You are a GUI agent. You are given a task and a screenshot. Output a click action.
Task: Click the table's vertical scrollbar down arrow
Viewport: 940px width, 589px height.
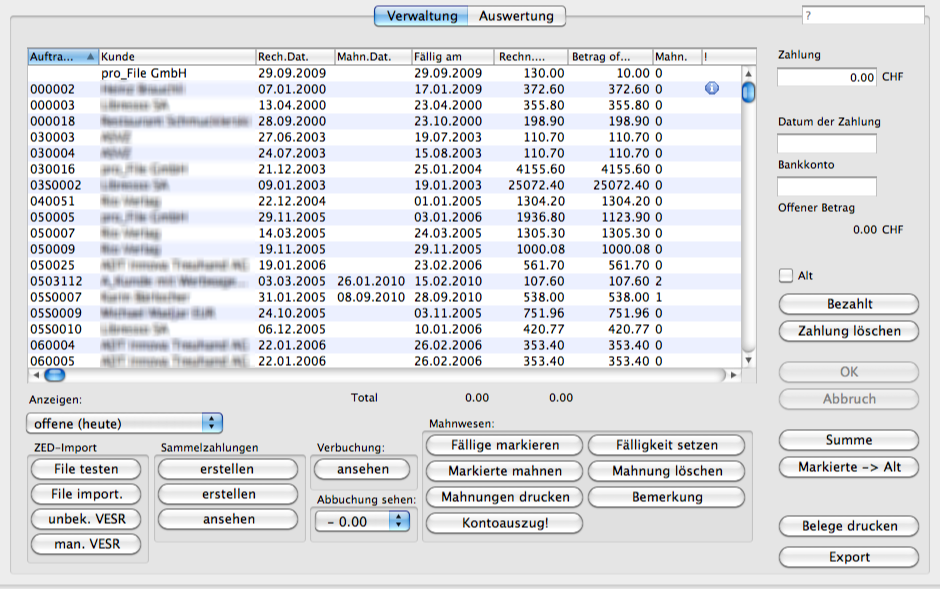tap(747, 359)
